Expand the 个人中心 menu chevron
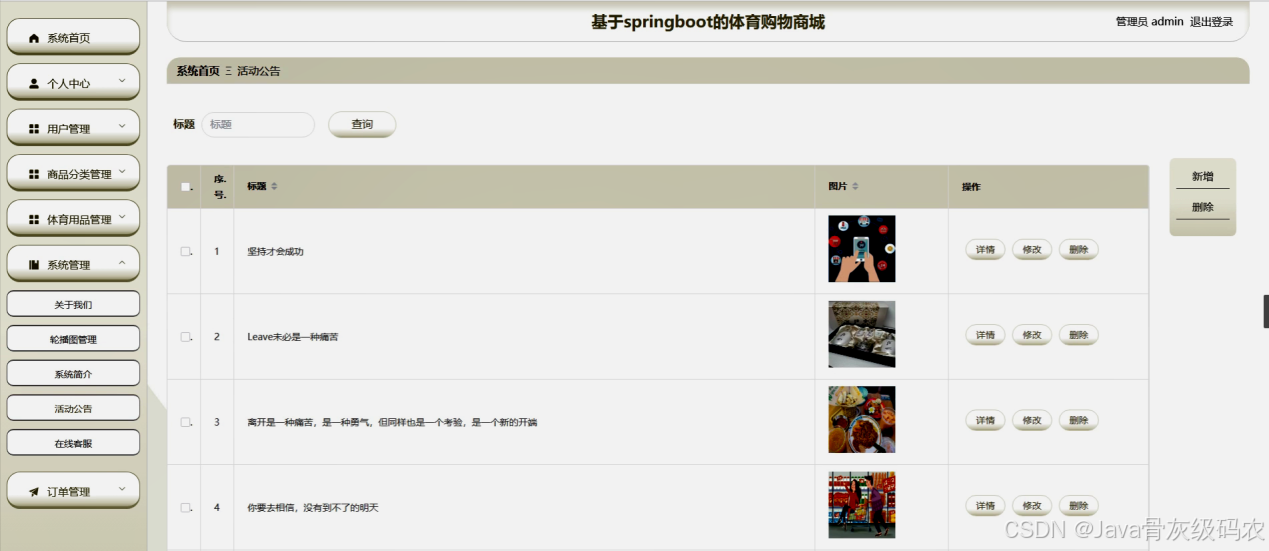Image resolution: width=1269 pixels, height=551 pixels. click(x=122, y=81)
